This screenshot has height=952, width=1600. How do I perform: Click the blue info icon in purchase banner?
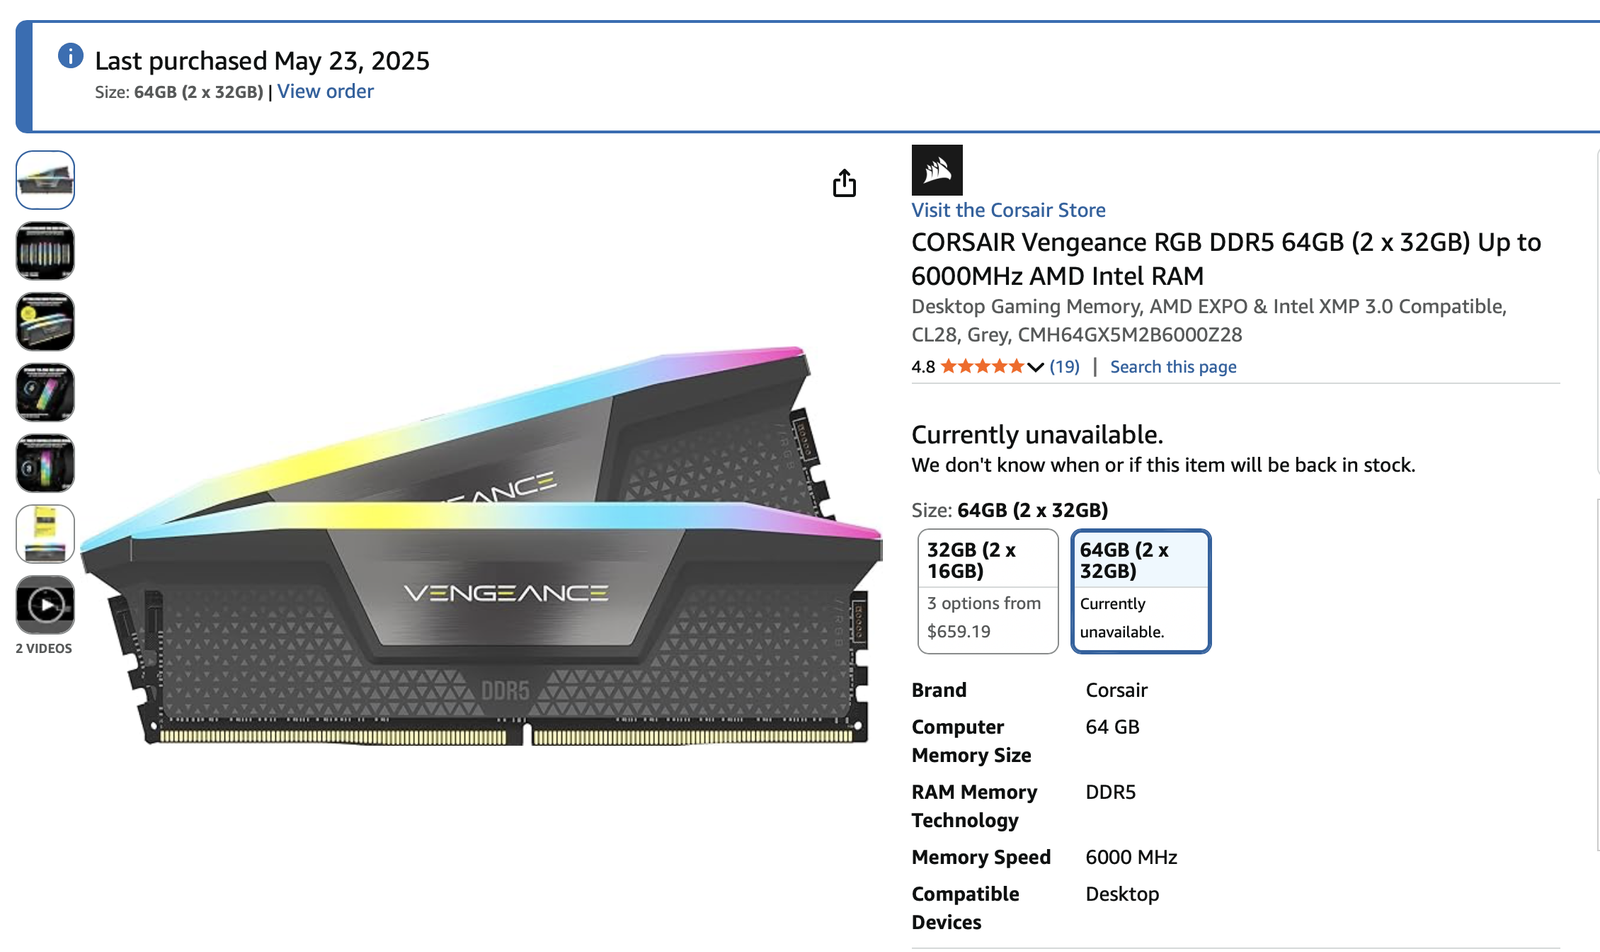click(70, 56)
